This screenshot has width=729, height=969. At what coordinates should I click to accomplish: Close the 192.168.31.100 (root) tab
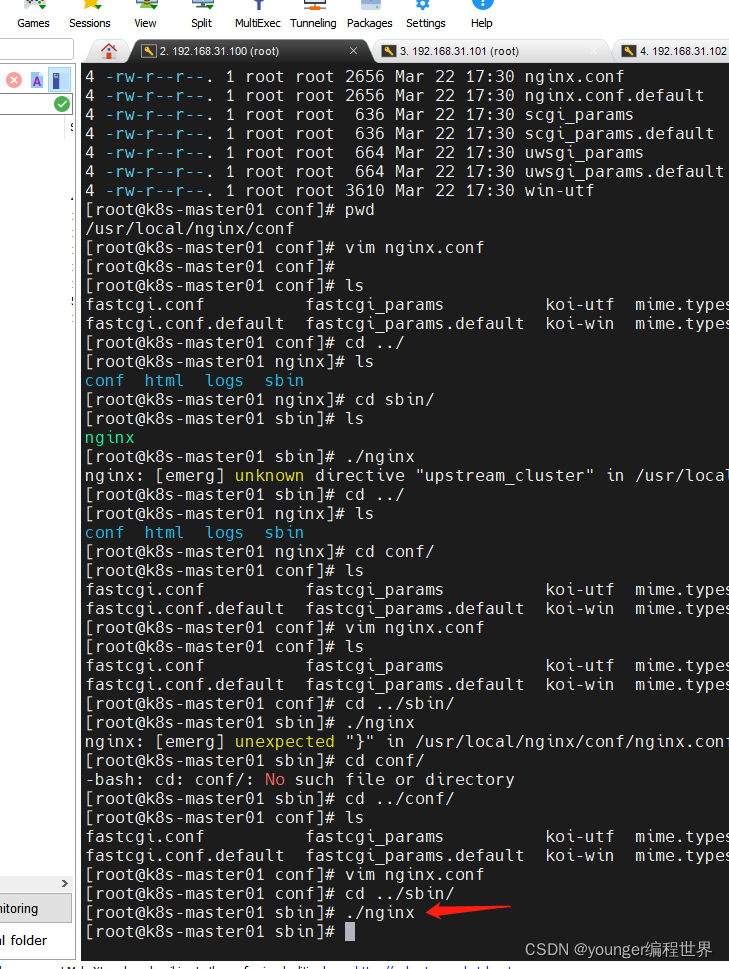353,51
